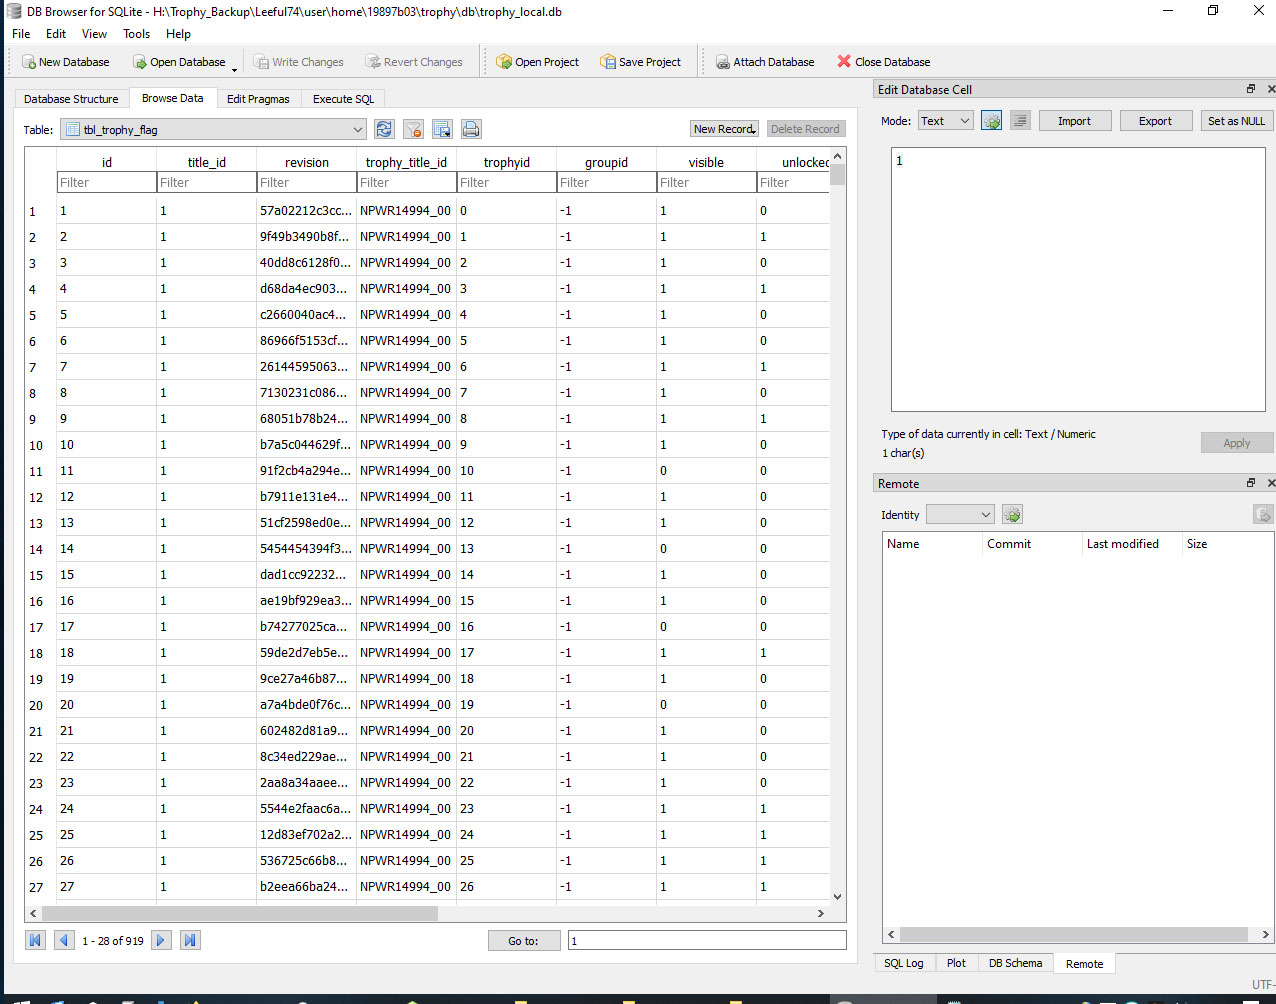Click Attach Database toolbar button
Image resolution: width=1276 pixels, height=1004 pixels.
765,62
